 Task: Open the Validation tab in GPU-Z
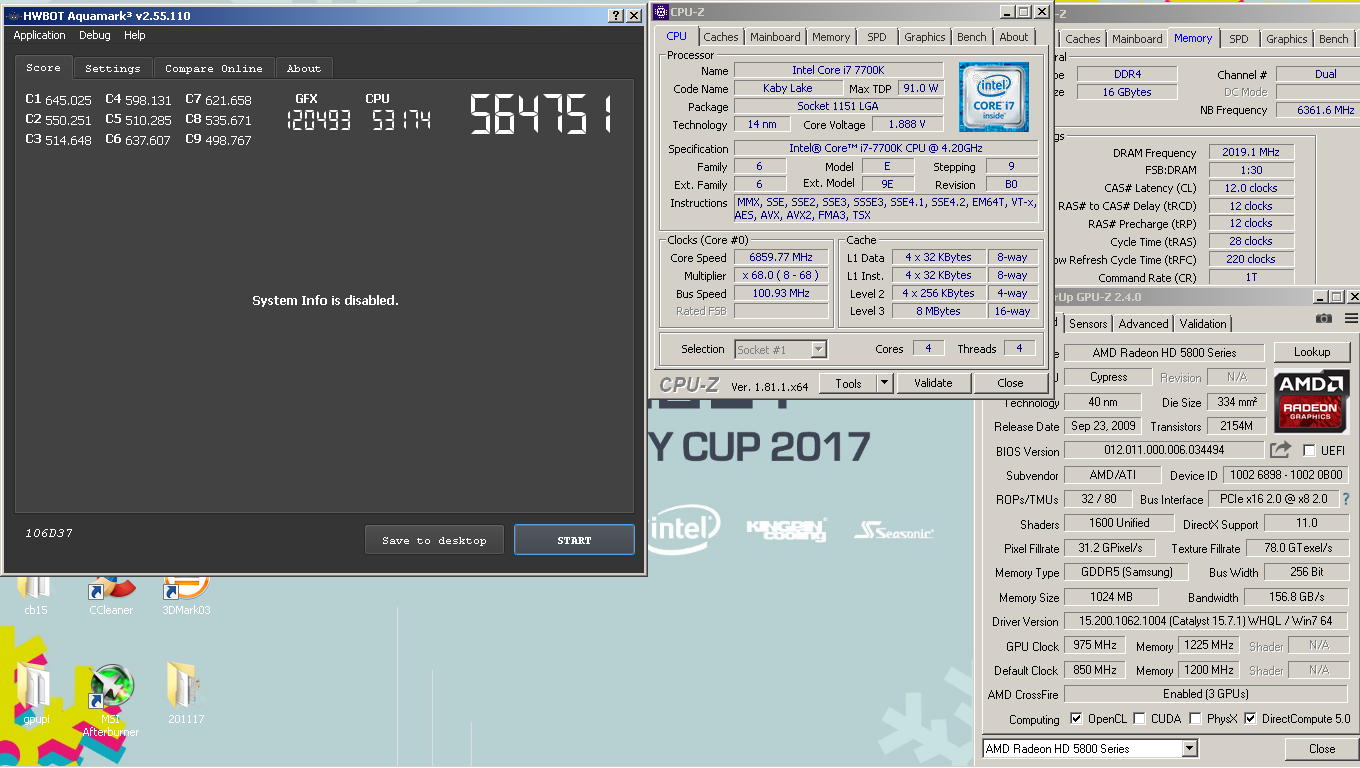pyautogui.click(x=1203, y=324)
